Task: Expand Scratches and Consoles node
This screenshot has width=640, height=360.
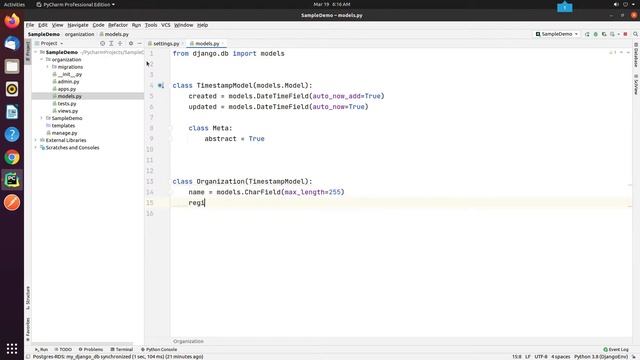Action: click(x=36, y=148)
